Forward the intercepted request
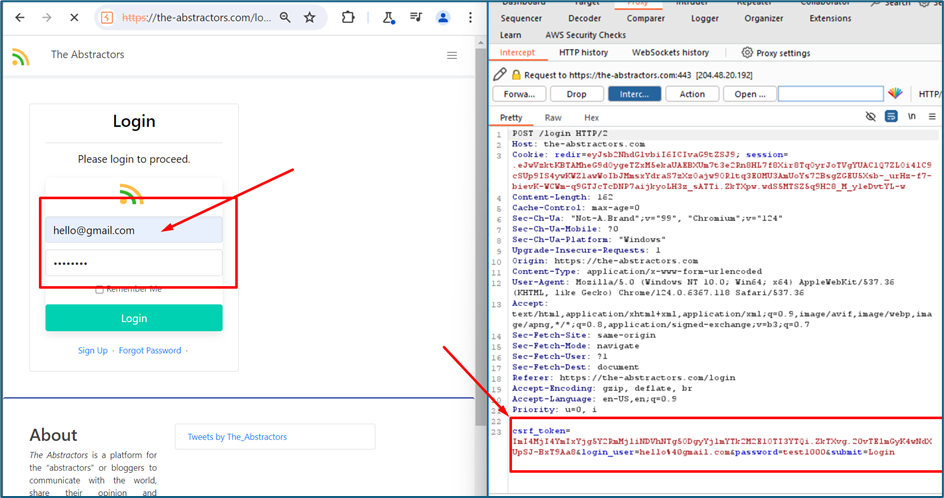Viewport: 944px width, 498px height. click(x=519, y=94)
